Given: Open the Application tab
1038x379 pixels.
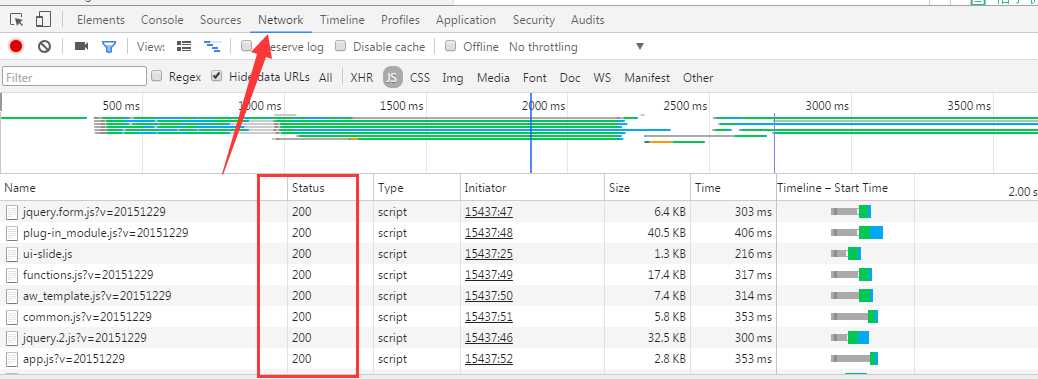Looking at the screenshot, I should 466,20.
